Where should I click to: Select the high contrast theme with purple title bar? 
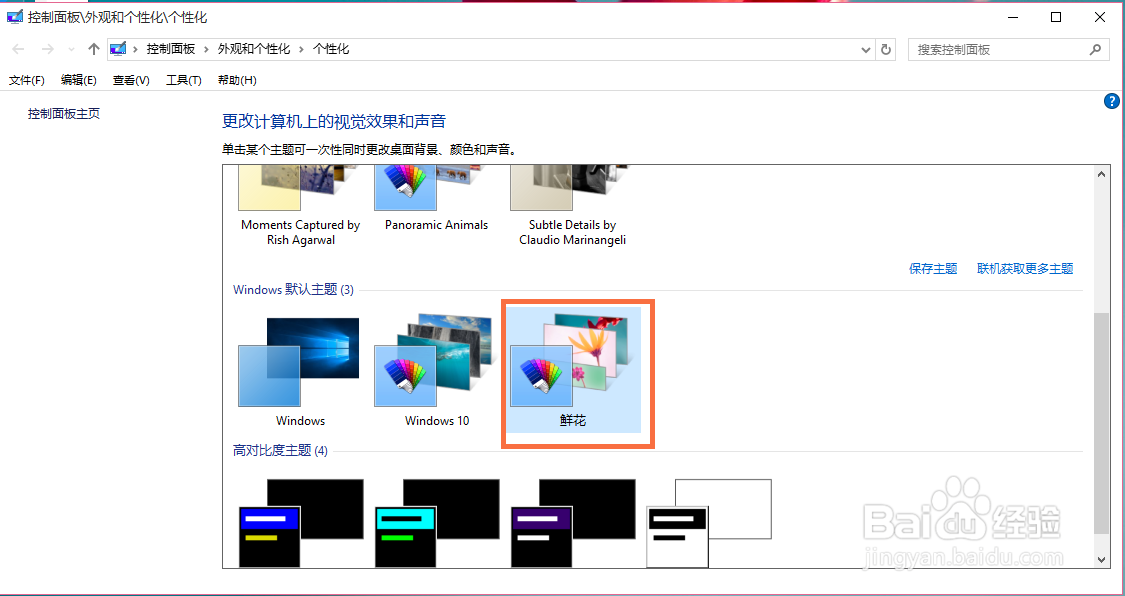point(573,522)
